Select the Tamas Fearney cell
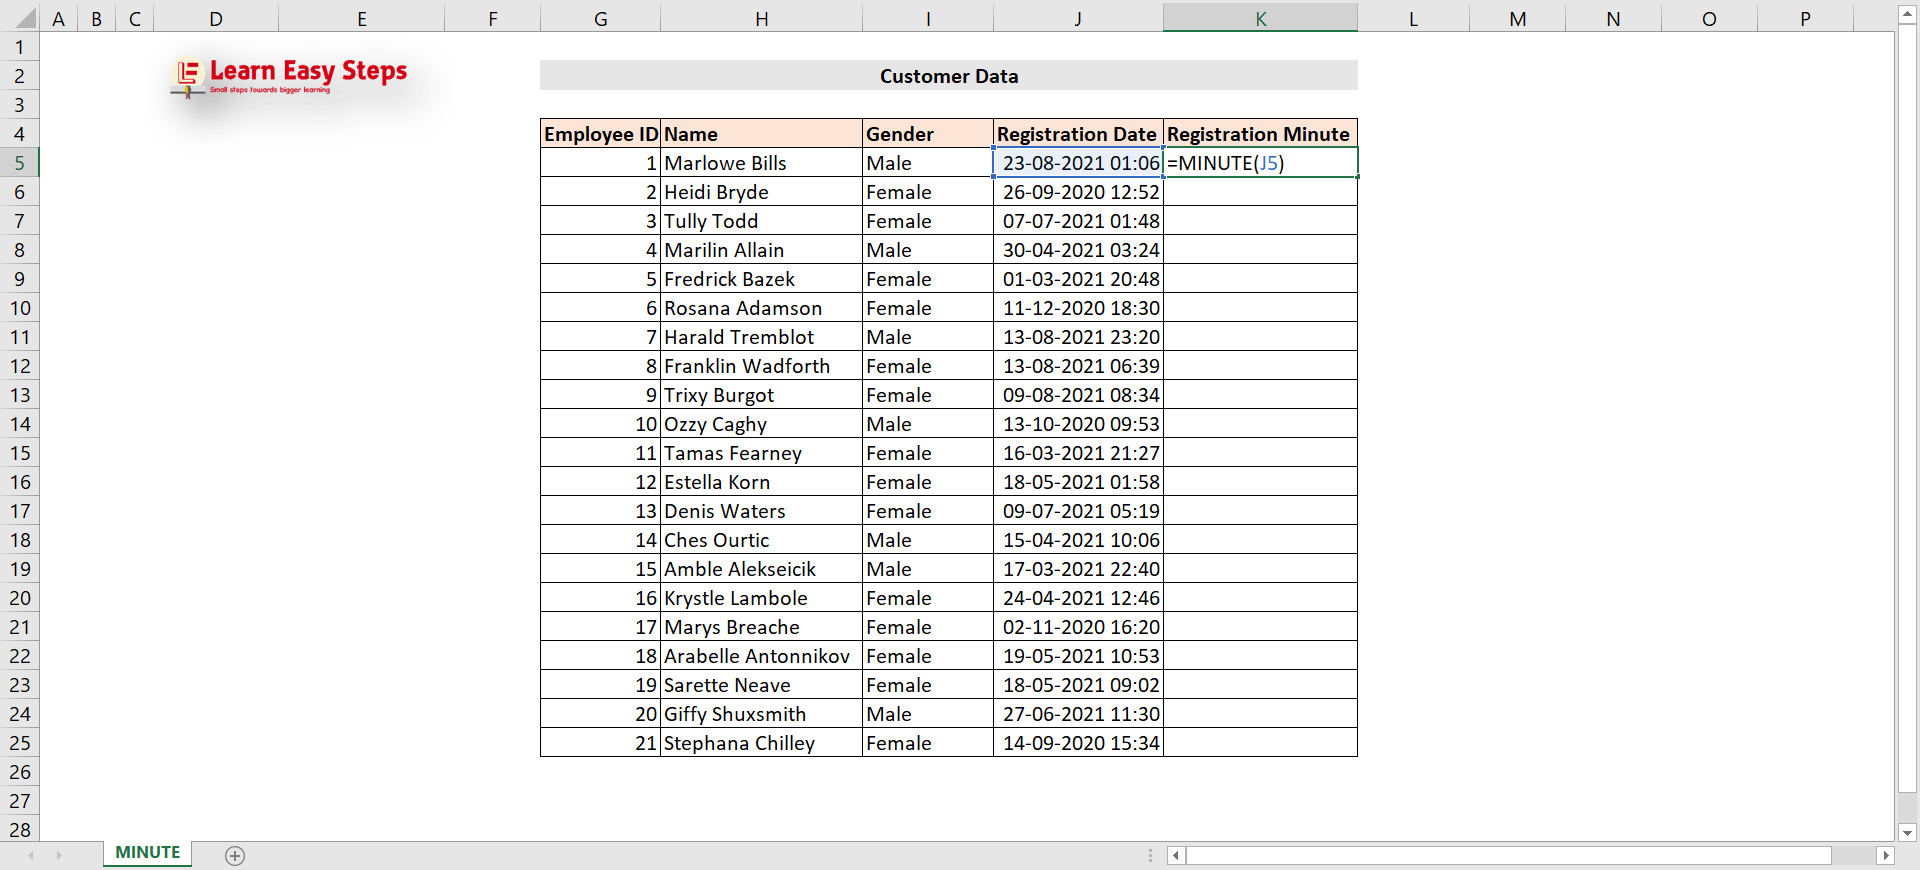This screenshot has width=1920, height=870. tap(762, 453)
